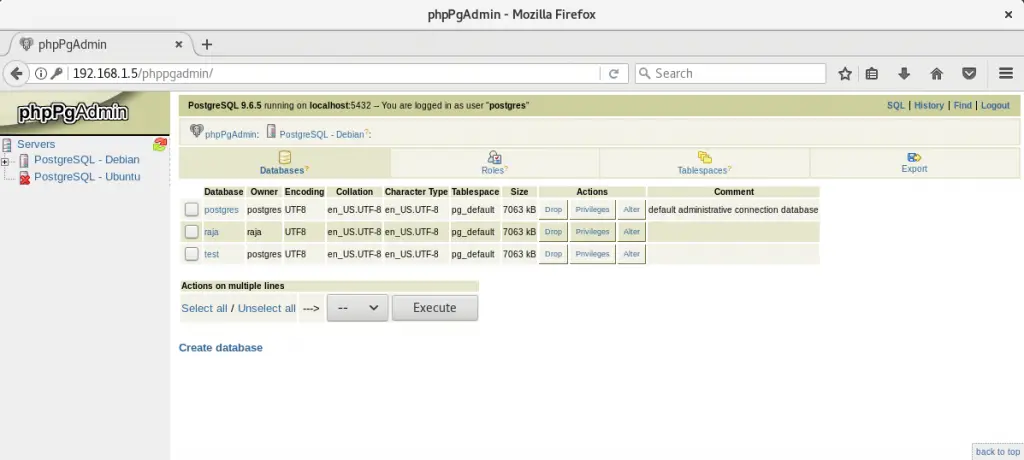The width and height of the screenshot is (1024, 460).
Task: Click Unselect all link
Action: click(x=266, y=308)
